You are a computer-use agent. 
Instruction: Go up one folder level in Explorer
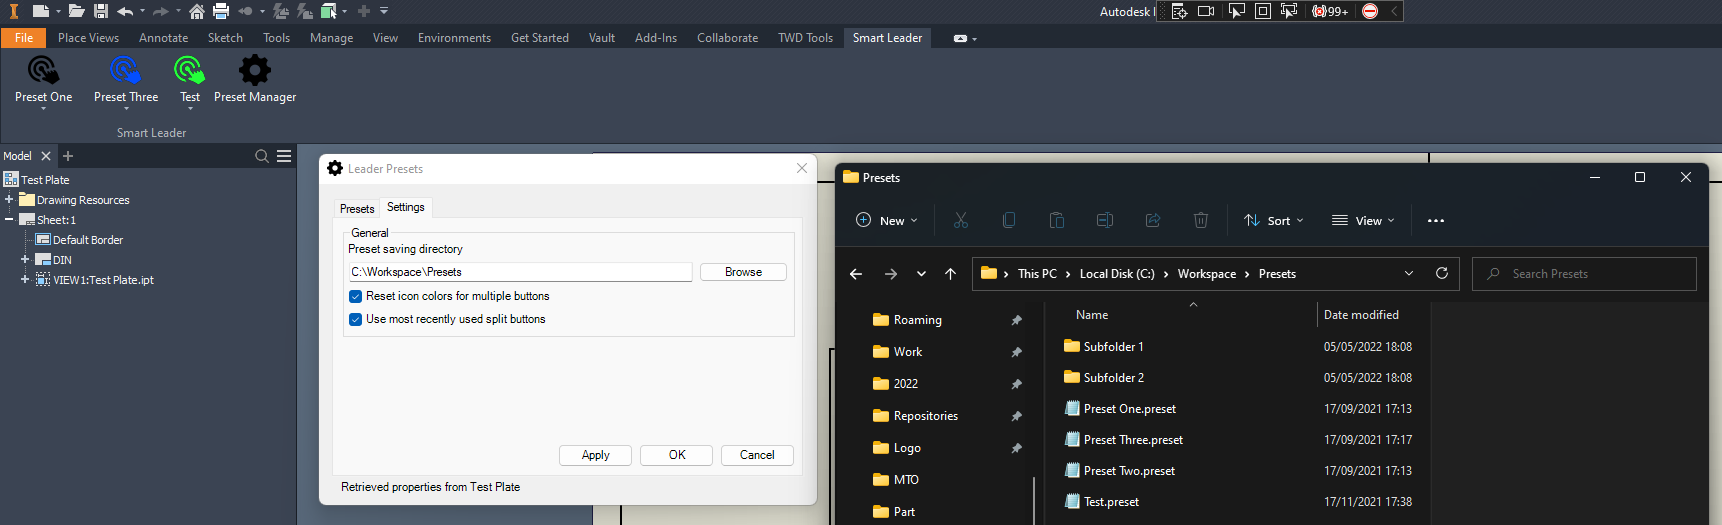[950, 274]
